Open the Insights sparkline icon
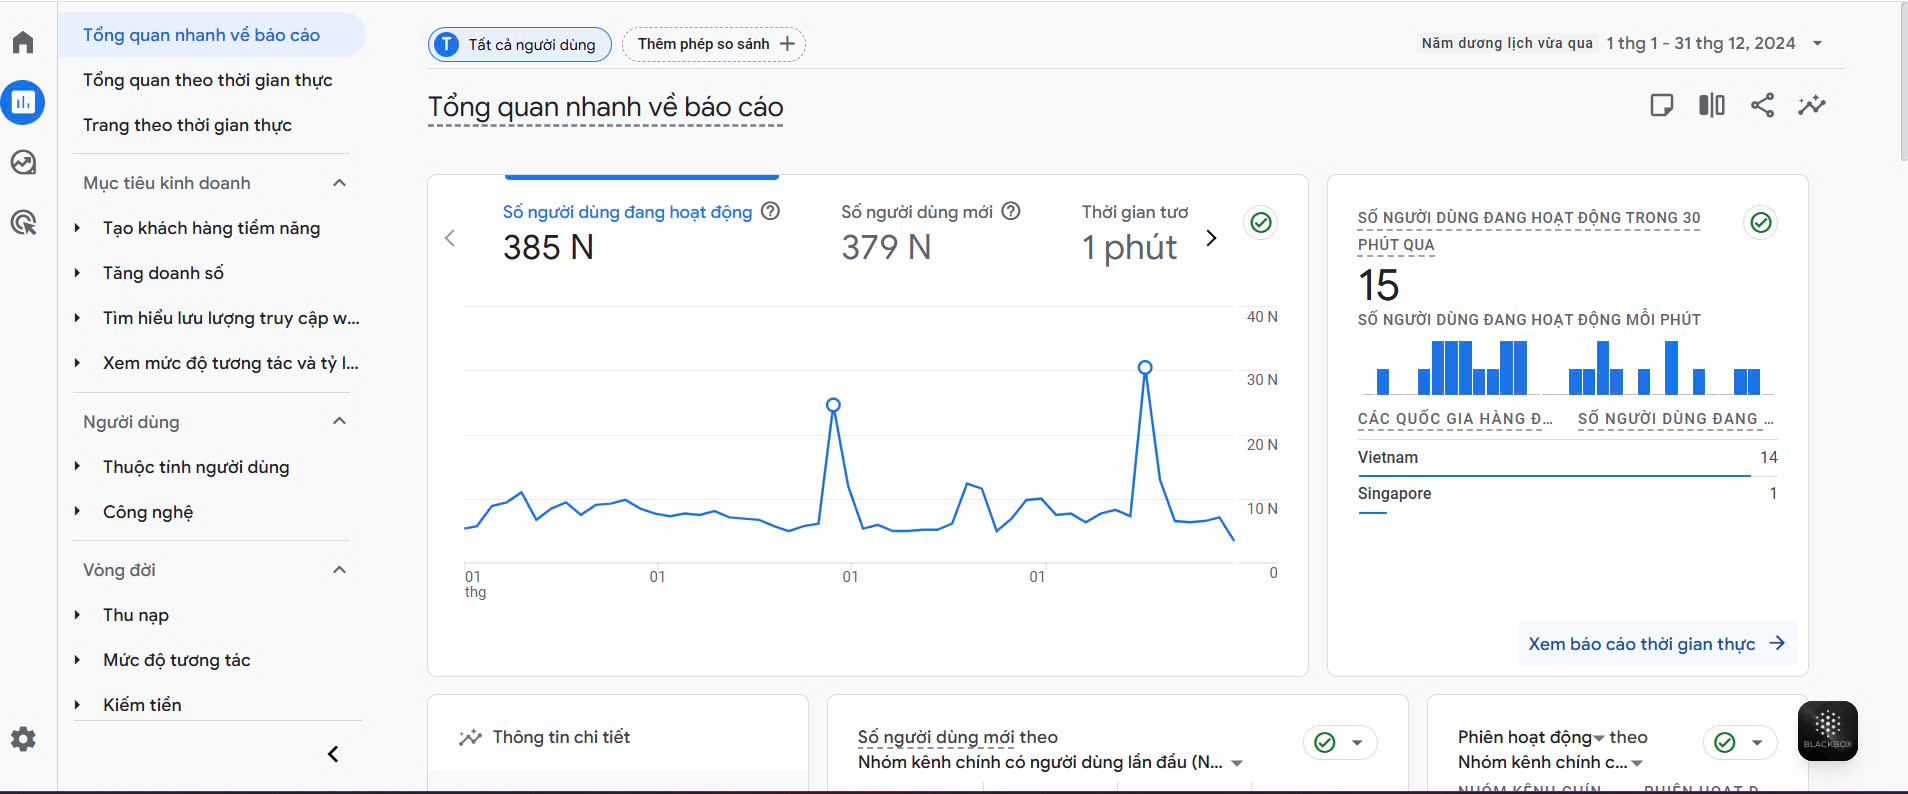 tap(1811, 105)
